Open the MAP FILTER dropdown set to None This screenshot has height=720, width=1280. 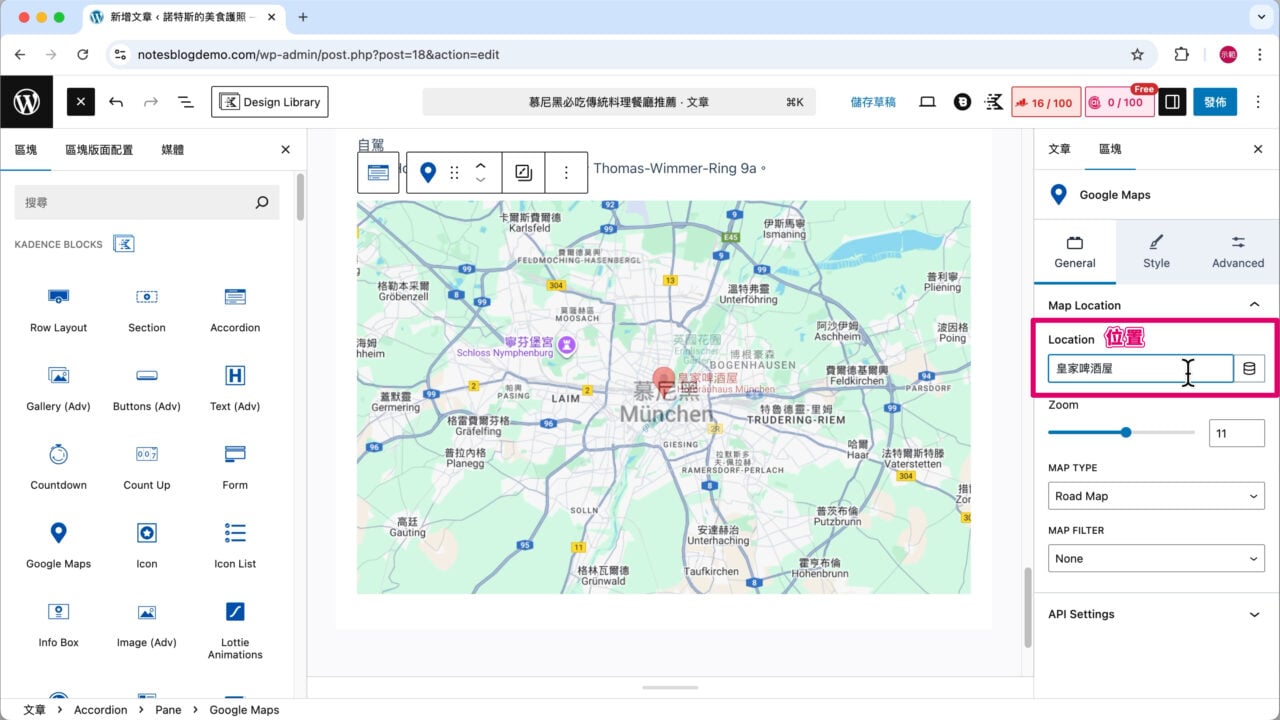coord(1155,558)
